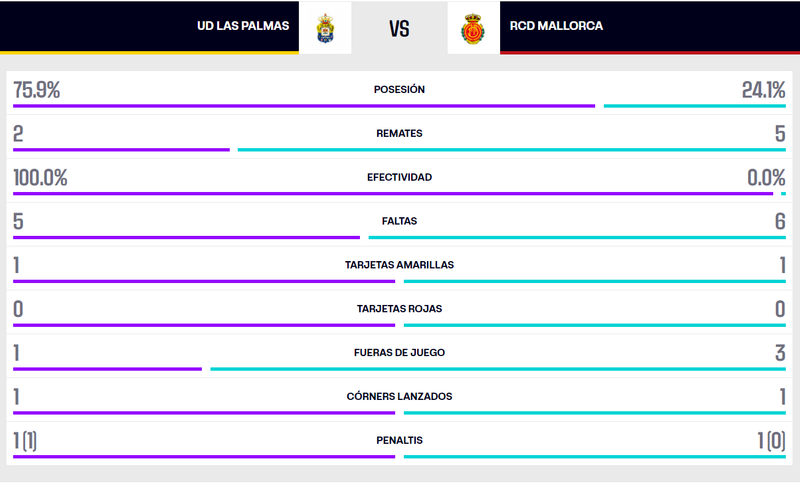Click the purple Efectividad bar at 100.0%
Screen dimensions: 800x487
click(392, 194)
